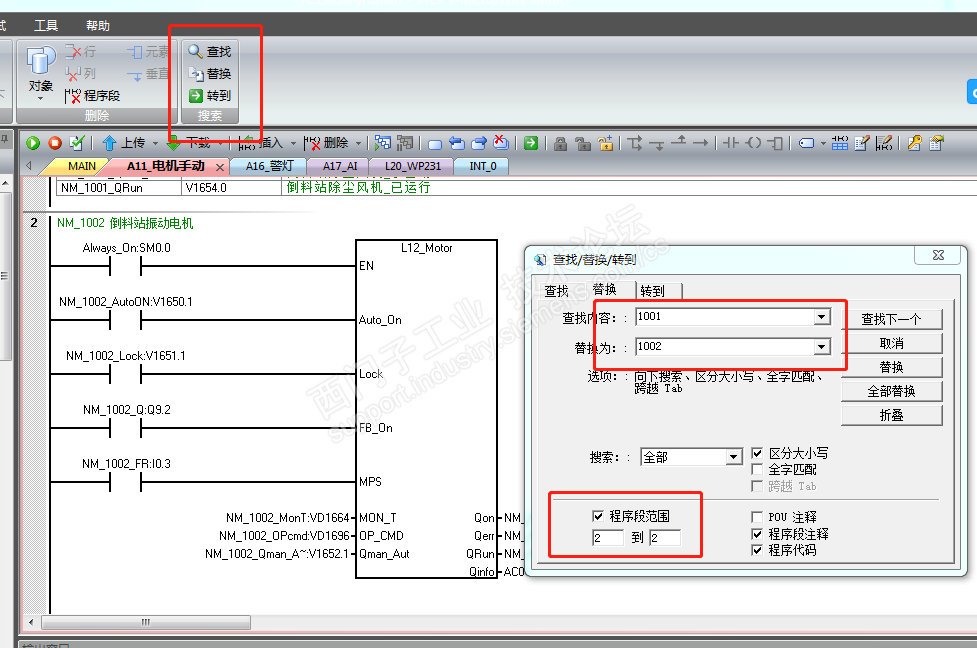Click the Cancel (取消) button
The width and height of the screenshot is (977, 648).
pos(891,343)
